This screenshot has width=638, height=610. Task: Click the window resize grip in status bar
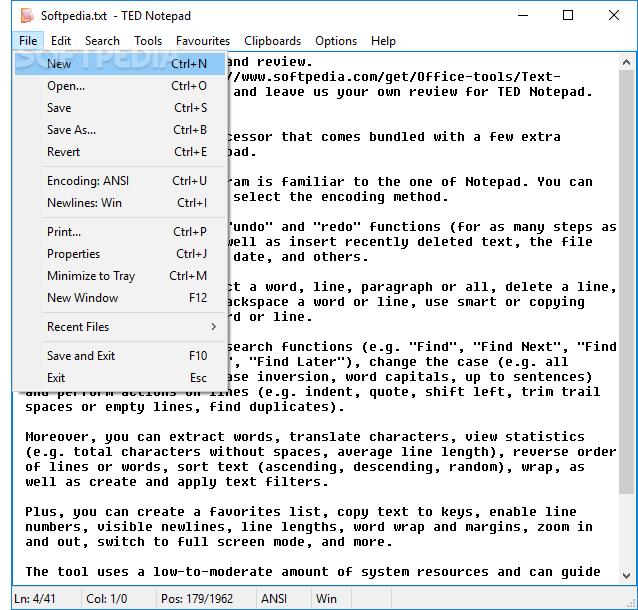[631, 603]
